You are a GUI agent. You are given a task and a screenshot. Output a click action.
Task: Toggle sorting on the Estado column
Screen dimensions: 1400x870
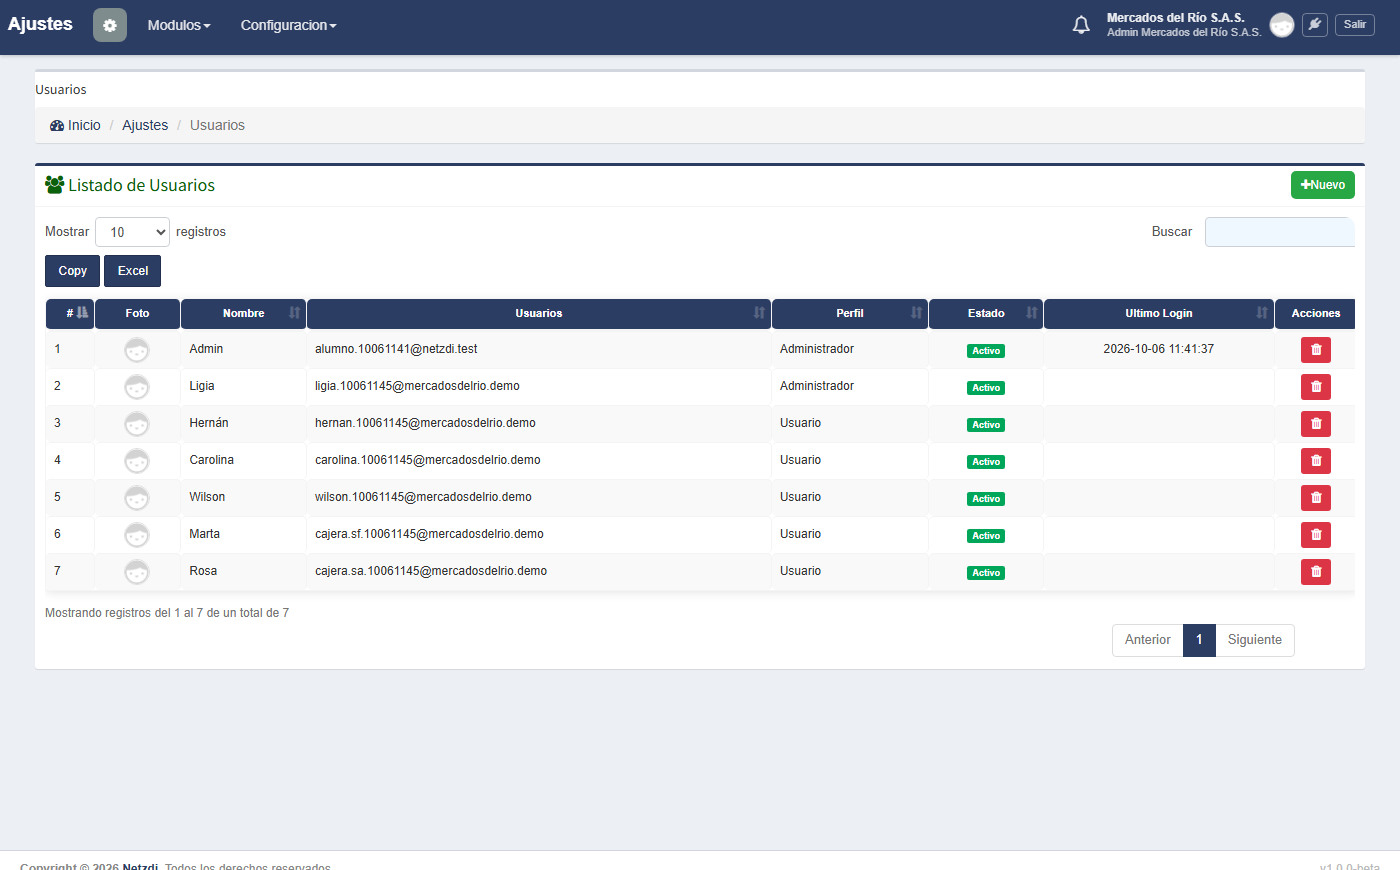(986, 313)
